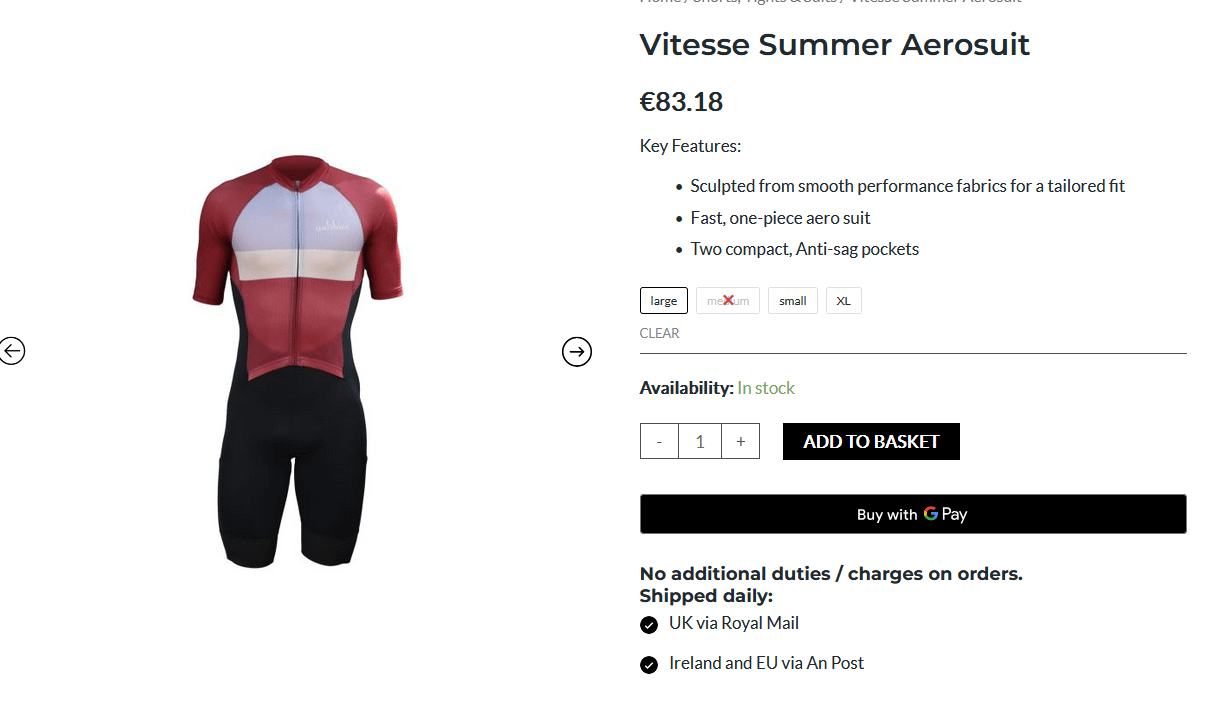Advance to the next product image
Viewport: 1207px width, 702px height.
tap(577, 352)
